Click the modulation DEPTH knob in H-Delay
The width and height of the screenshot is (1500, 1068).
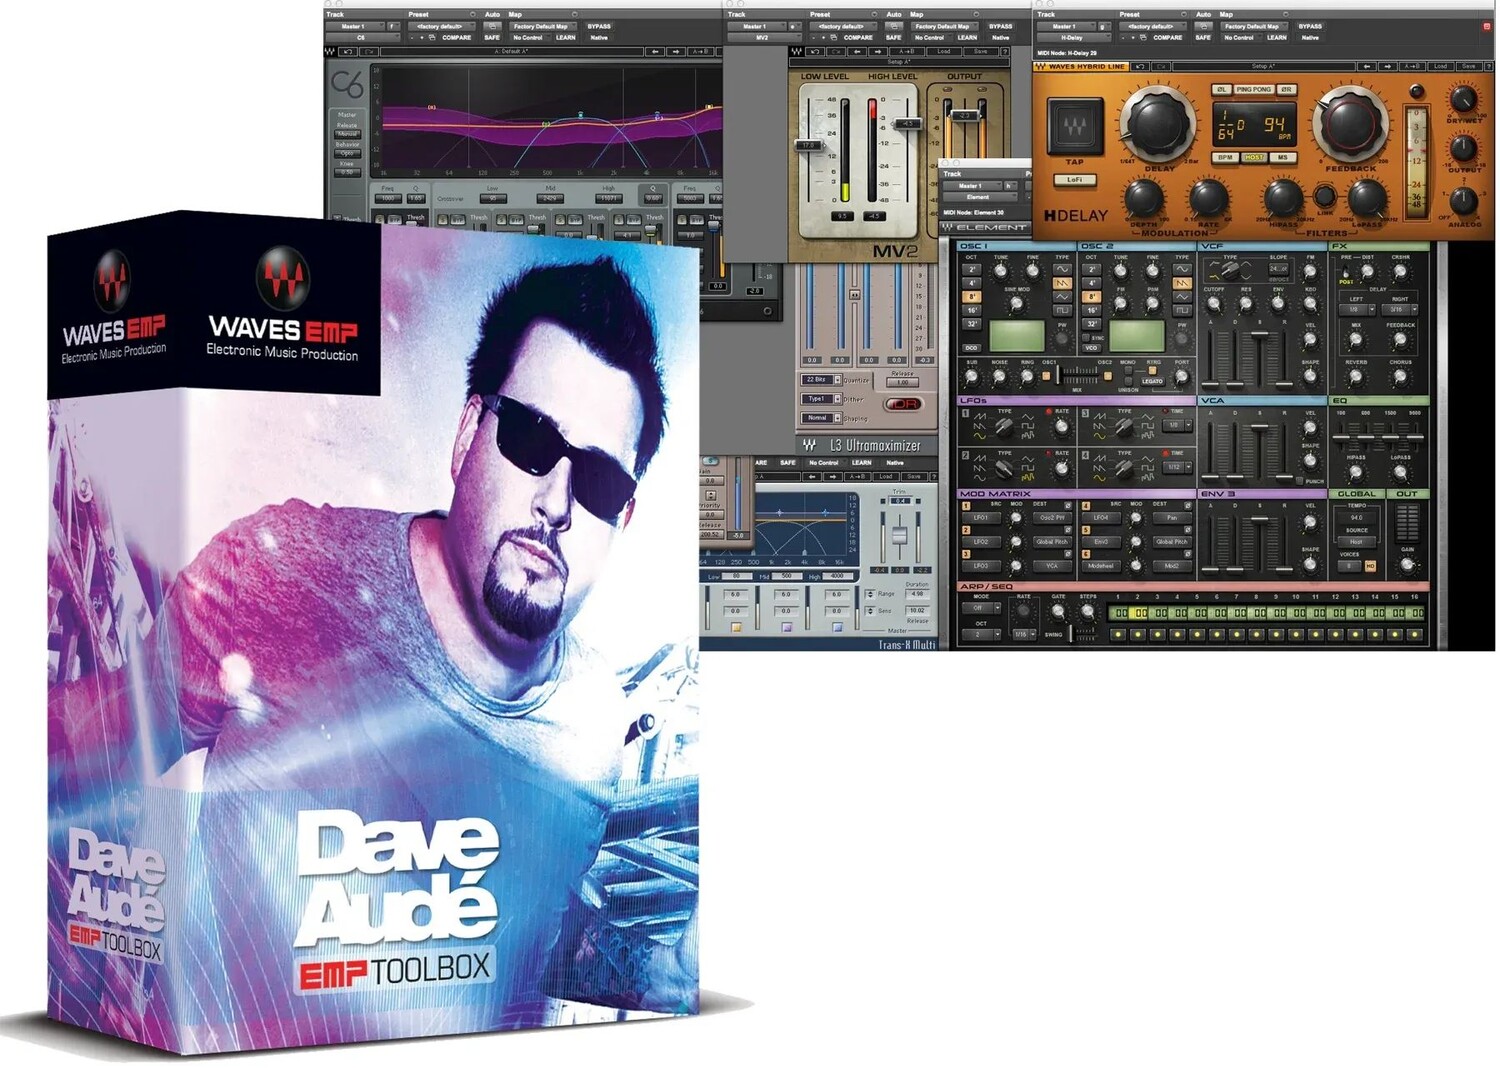(1143, 199)
